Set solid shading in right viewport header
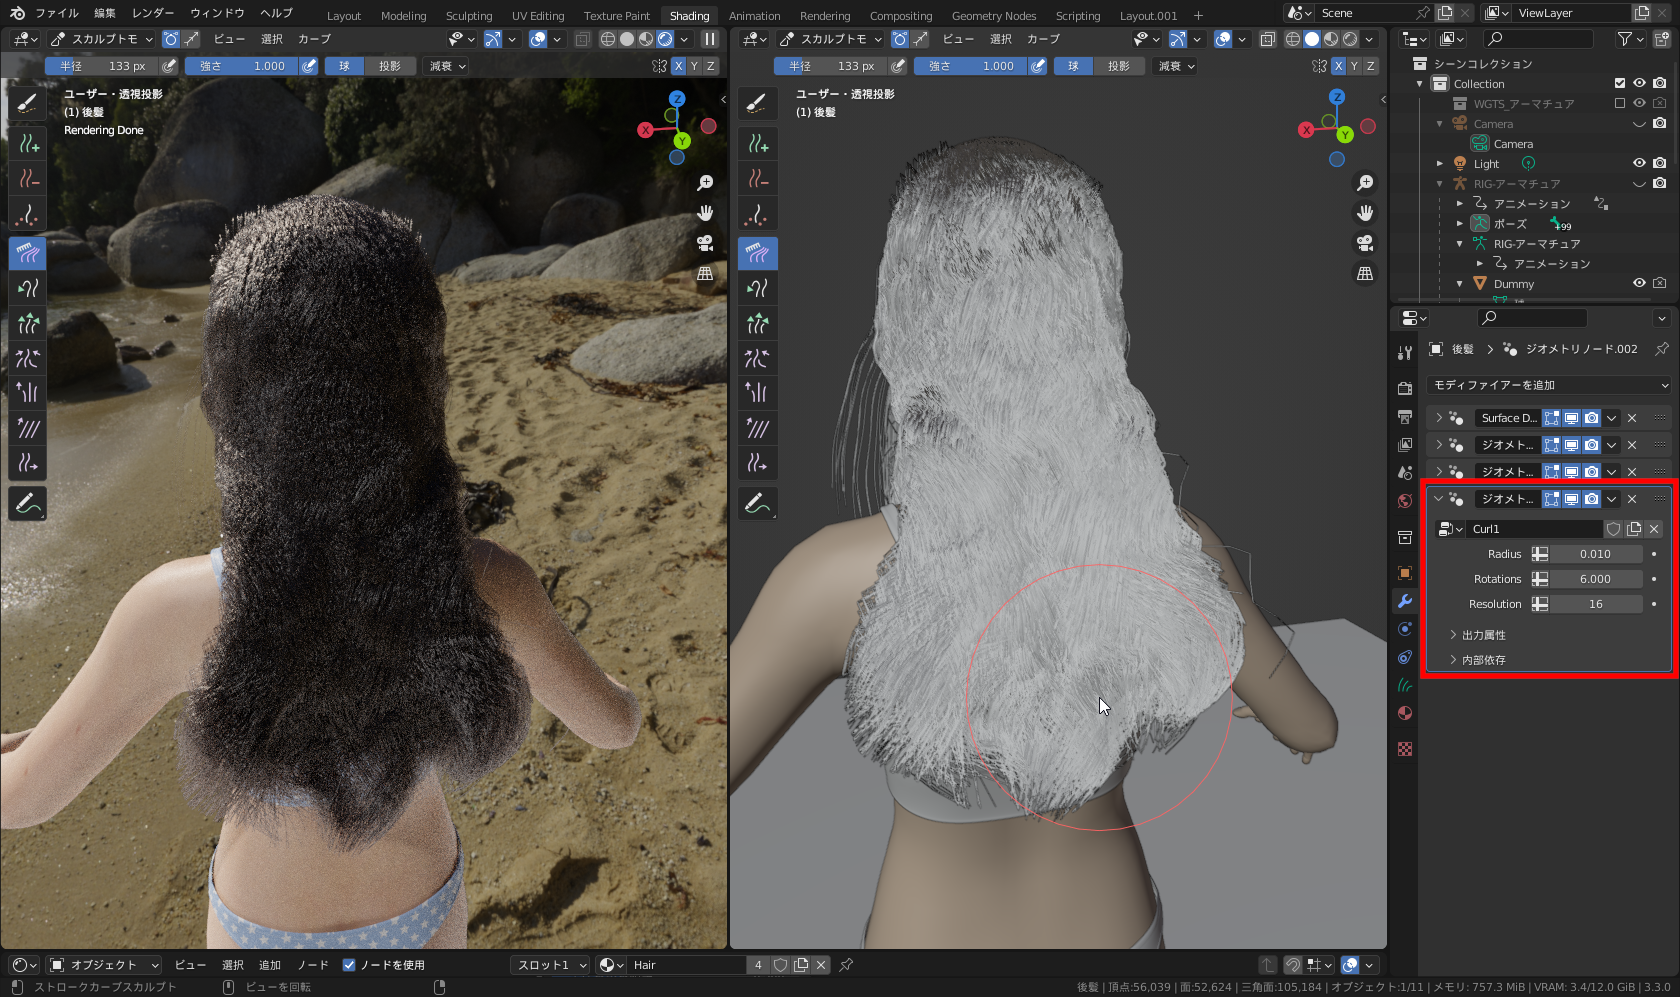 (1312, 39)
